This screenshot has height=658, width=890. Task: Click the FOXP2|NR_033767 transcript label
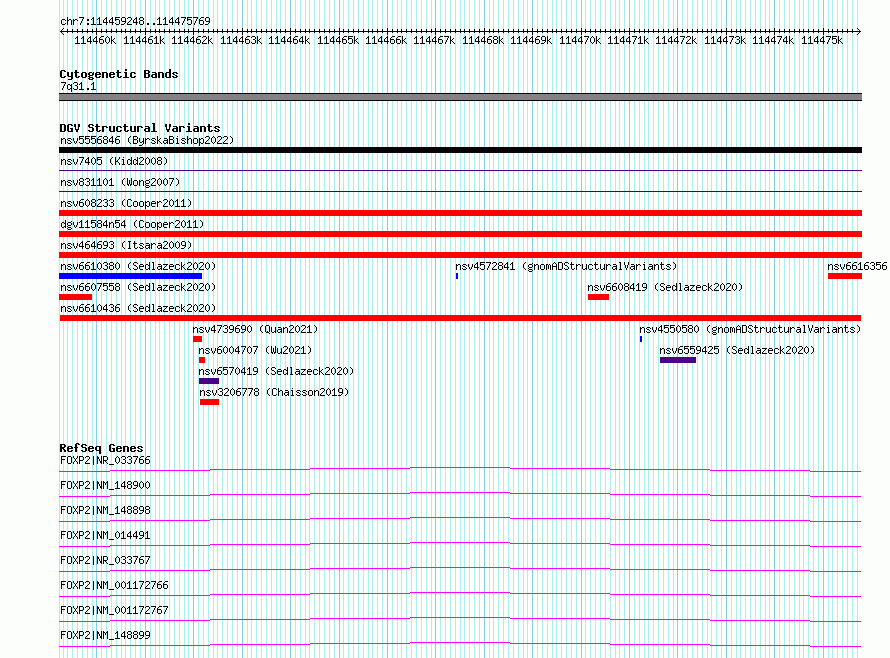[x=105, y=560]
